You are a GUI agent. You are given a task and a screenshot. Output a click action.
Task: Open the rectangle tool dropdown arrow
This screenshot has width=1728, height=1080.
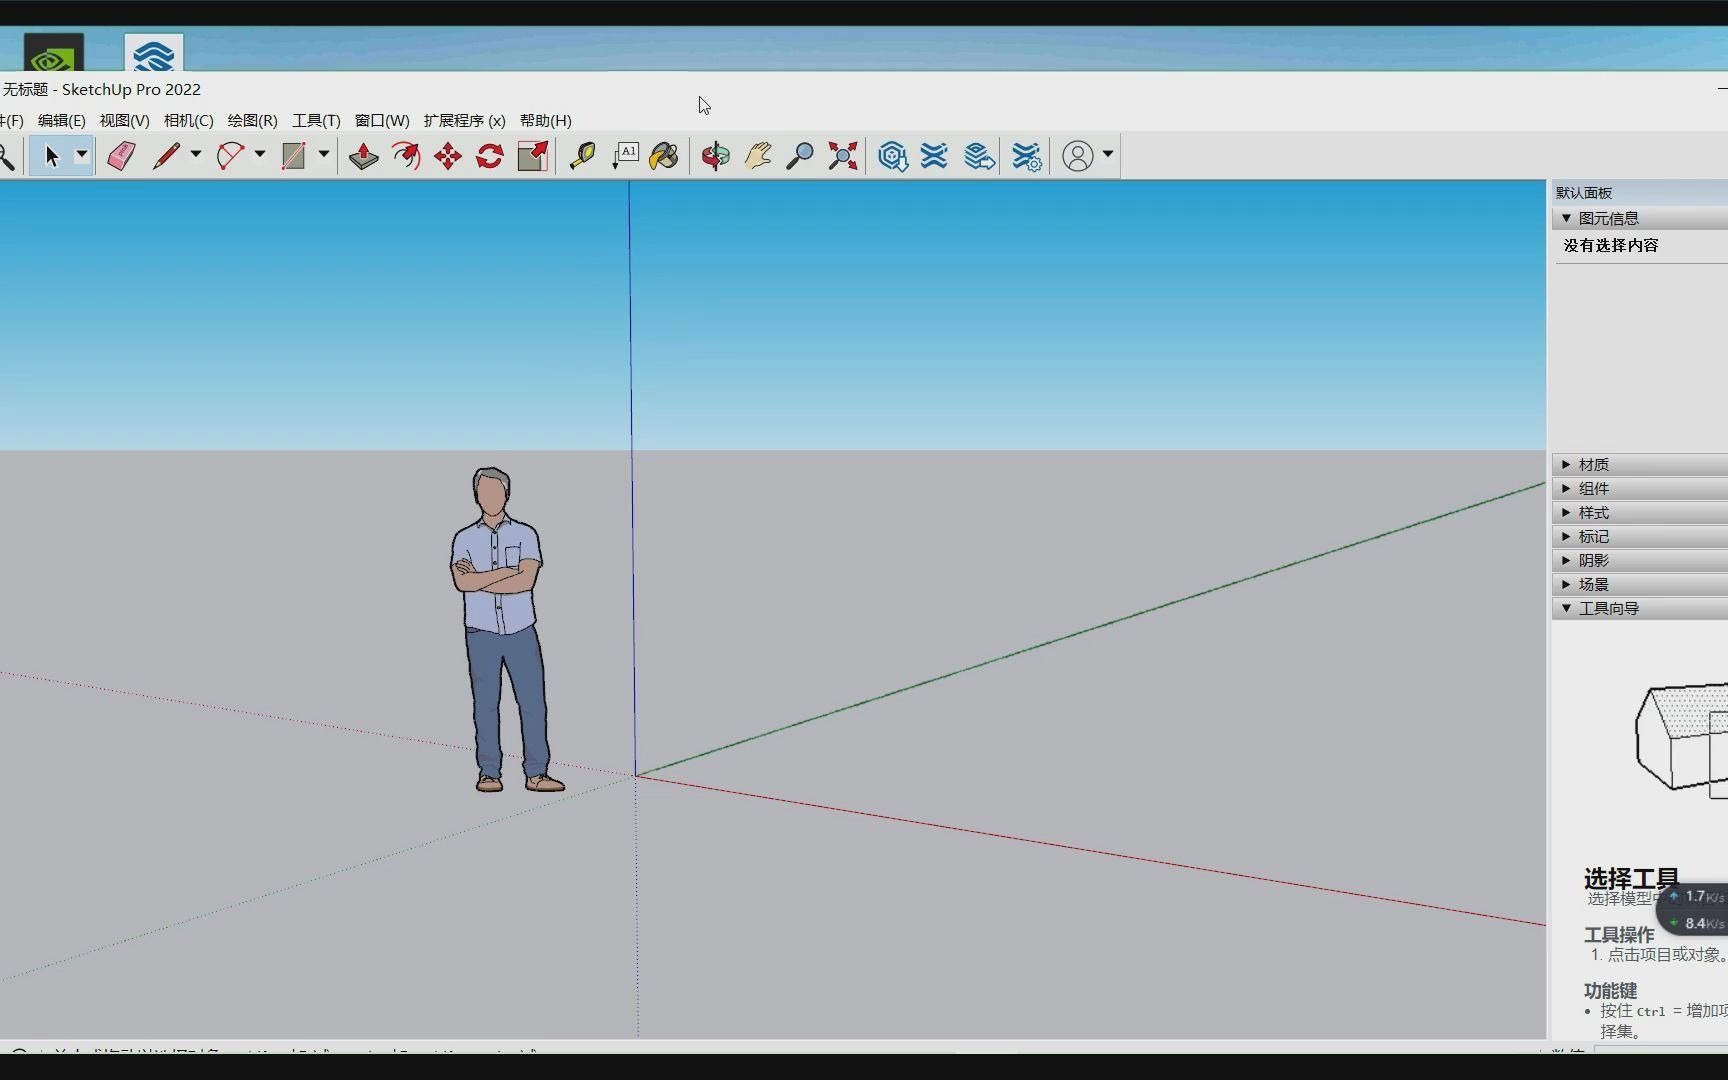(324, 156)
